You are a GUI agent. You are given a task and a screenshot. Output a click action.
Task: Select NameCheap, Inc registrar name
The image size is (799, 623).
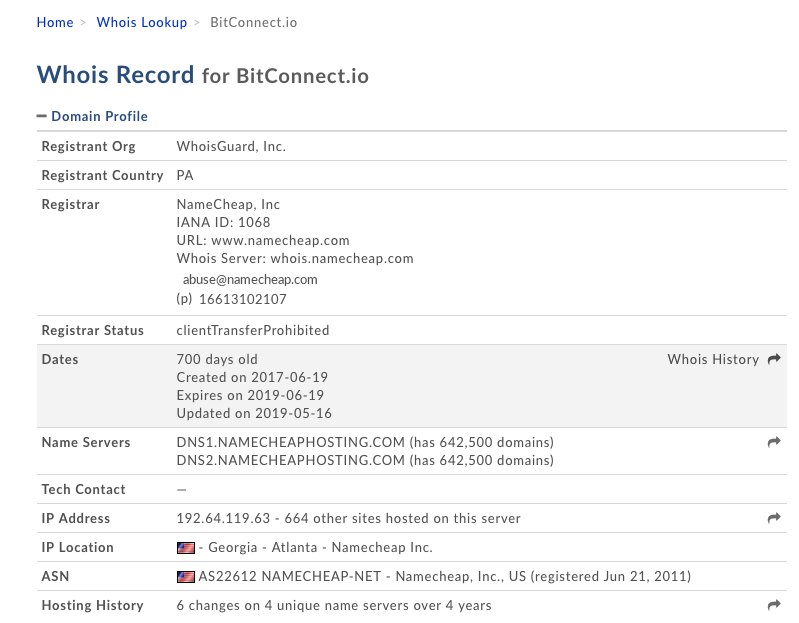228,204
